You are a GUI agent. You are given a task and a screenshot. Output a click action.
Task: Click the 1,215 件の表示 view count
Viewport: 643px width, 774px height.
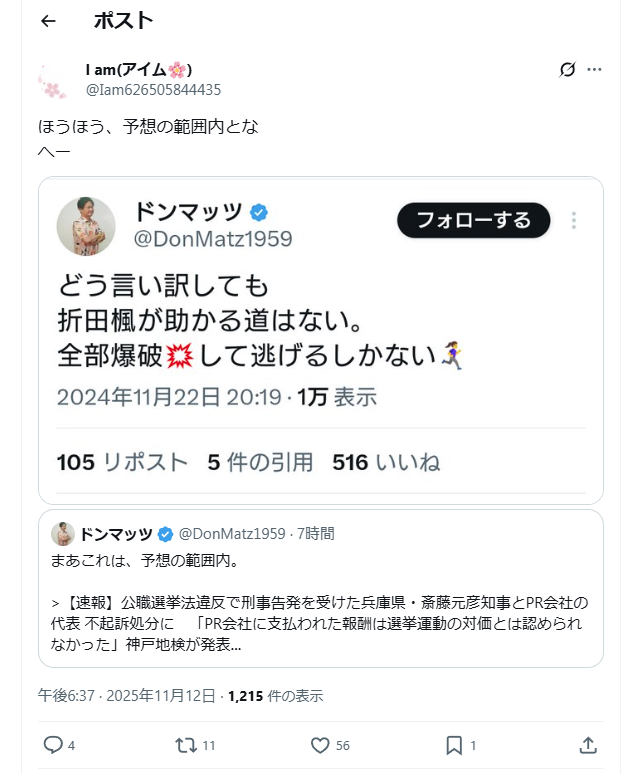tap(275, 696)
